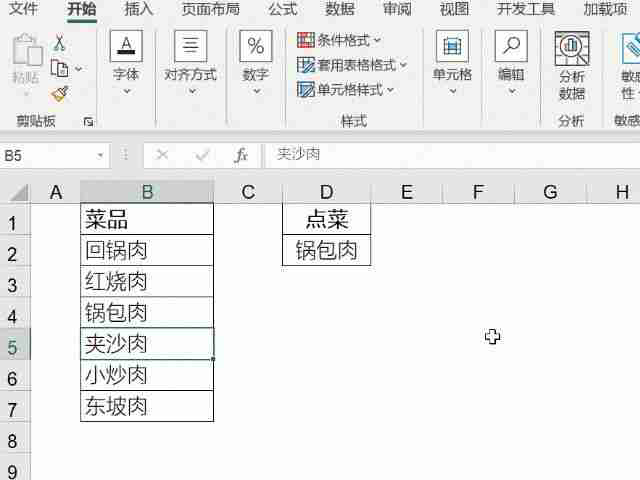Expand the Cell Styles dropdown arrow
Image resolution: width=640 pixels, height=480 pixels.
click(x=391, y=89)
